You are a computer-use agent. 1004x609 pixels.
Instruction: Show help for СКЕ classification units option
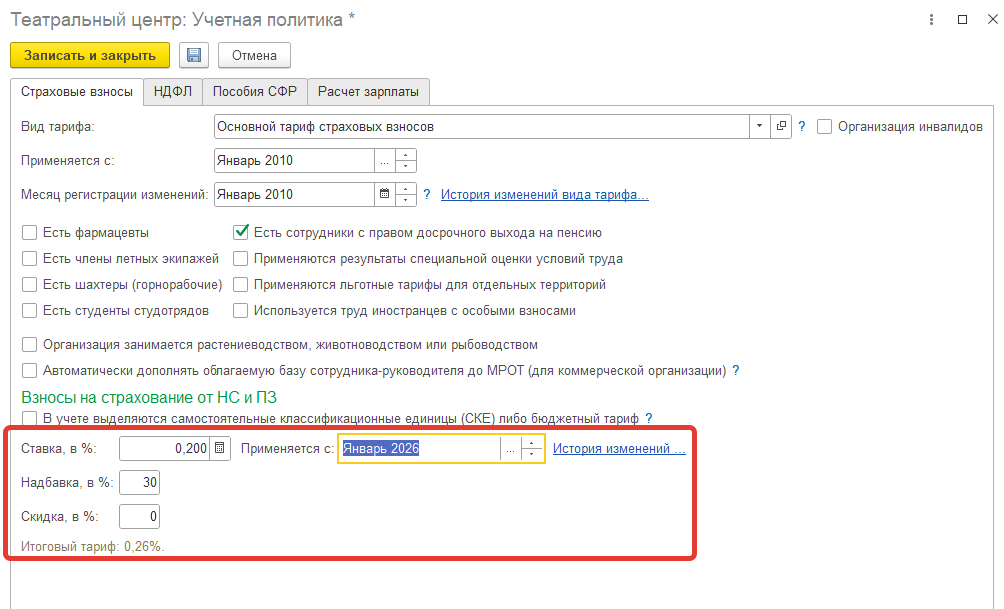(649, 418)
